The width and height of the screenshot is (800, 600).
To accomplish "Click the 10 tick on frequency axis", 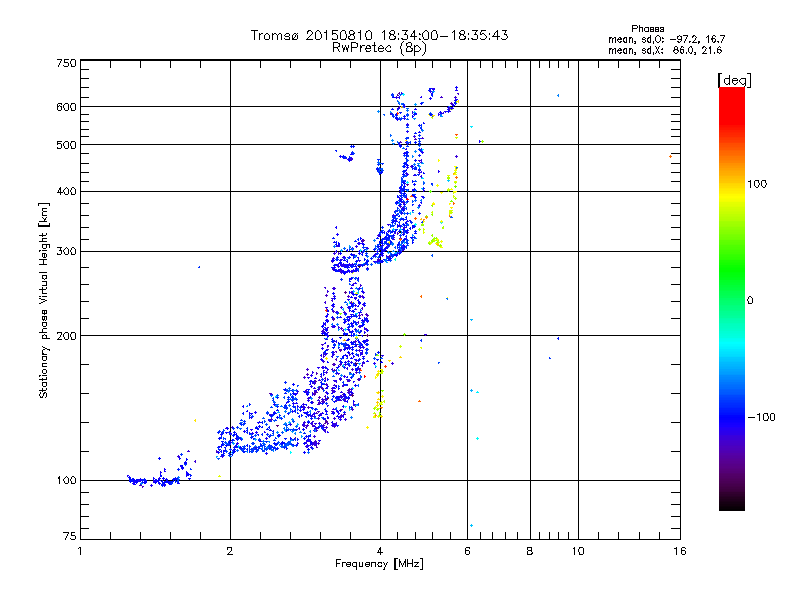I will coord(578,551).
